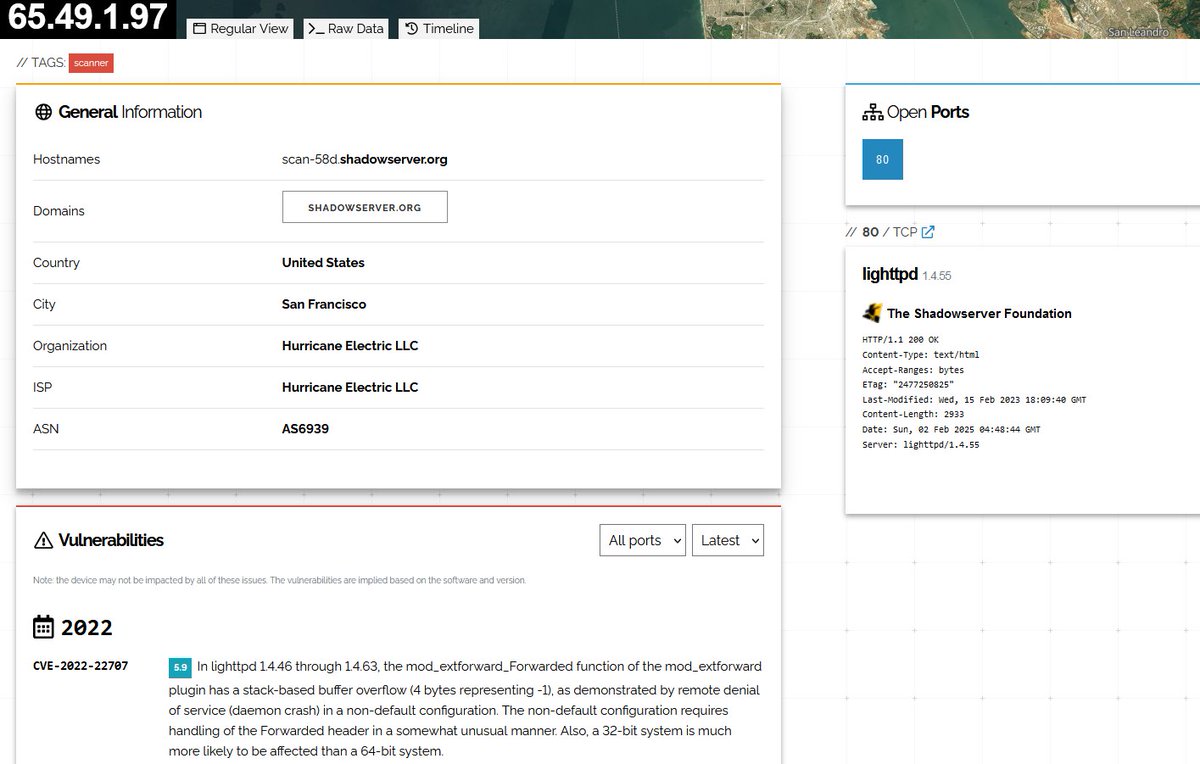Click the ETag header line
The image size is (1200, 764).
908,385
